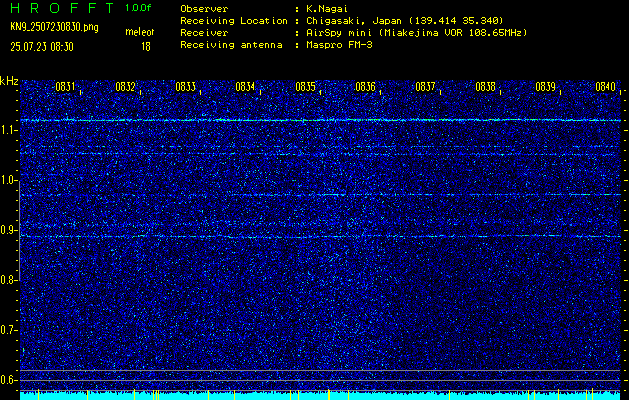Click the 0833 time tick label

185,87
